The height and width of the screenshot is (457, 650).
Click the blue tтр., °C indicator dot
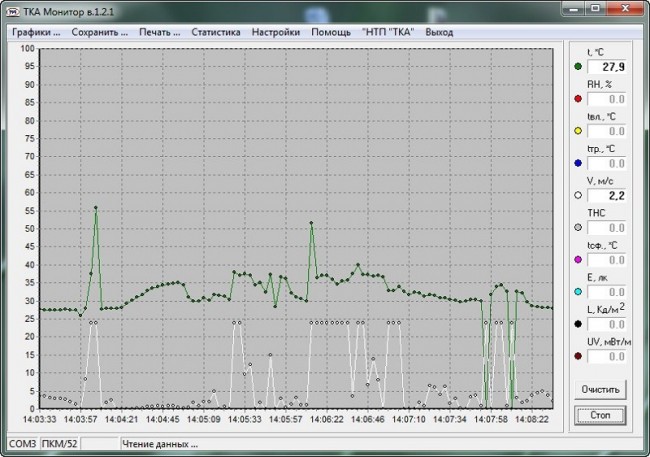pos(578,163)
